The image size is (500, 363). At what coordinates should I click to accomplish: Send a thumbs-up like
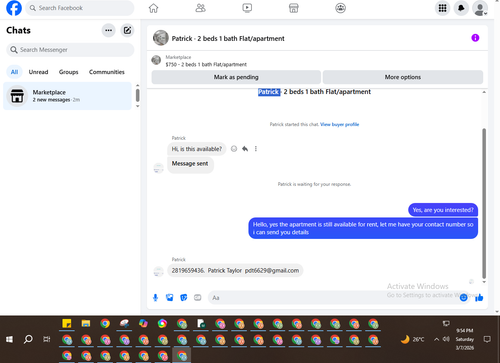(x=479, y=297)
